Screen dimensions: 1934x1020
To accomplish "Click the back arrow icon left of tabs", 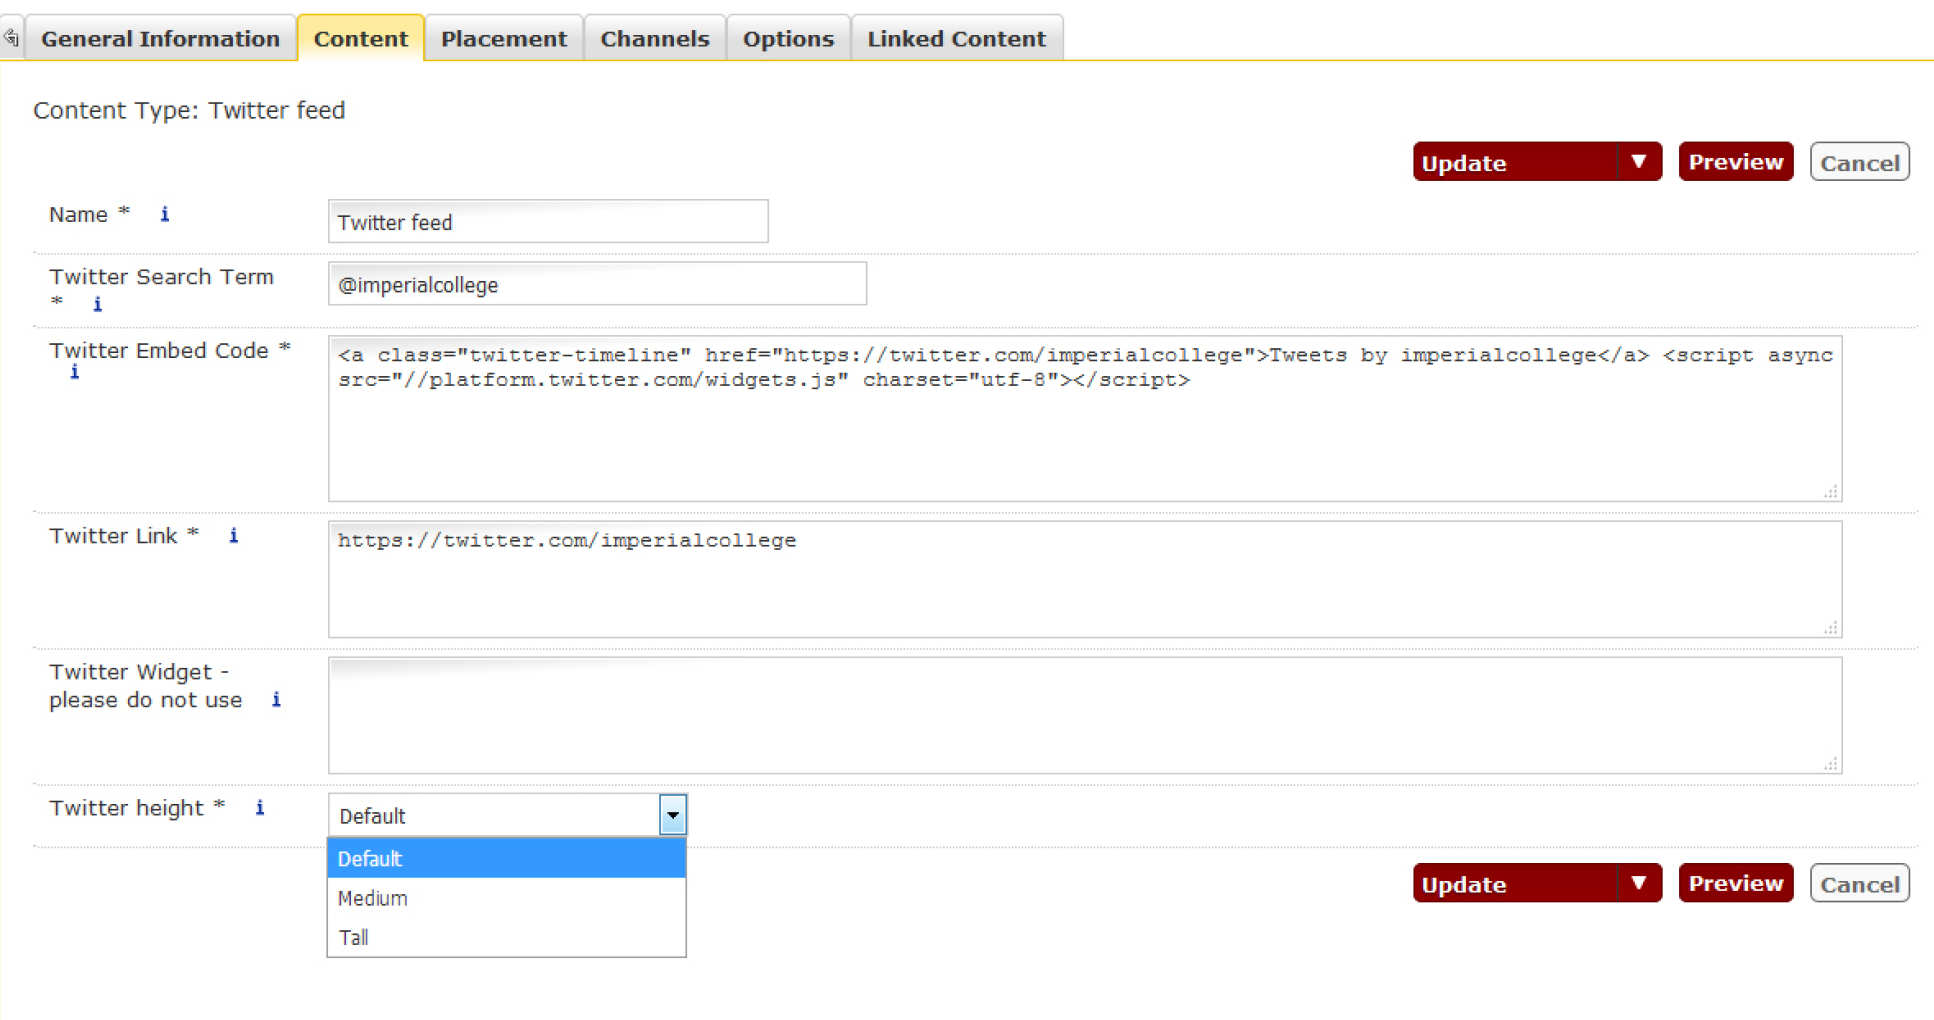I will tap(11, 38).
